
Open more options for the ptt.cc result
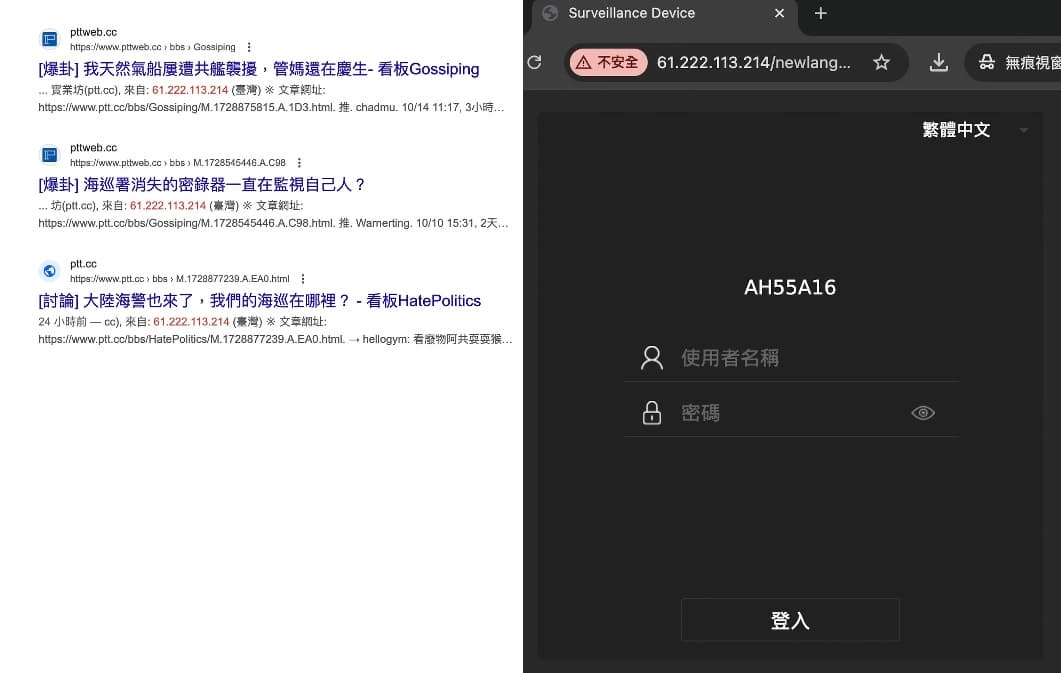click(x=302, y=279)
